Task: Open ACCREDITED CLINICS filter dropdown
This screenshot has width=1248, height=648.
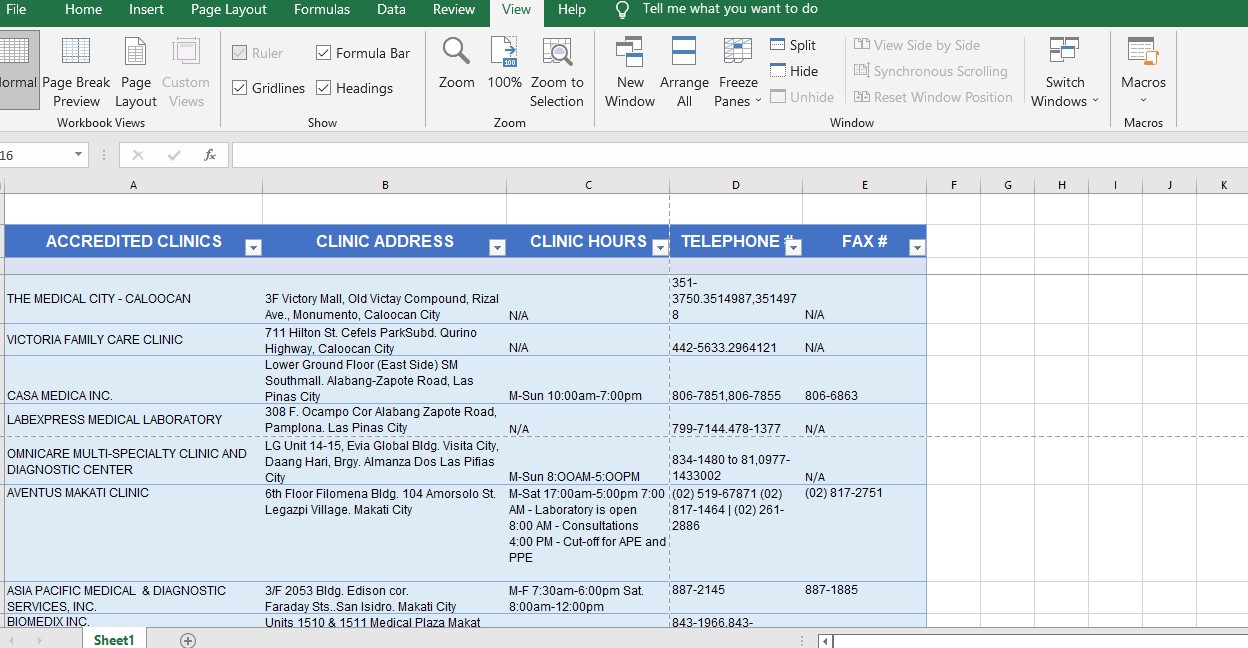Action: tap(253, 248)
